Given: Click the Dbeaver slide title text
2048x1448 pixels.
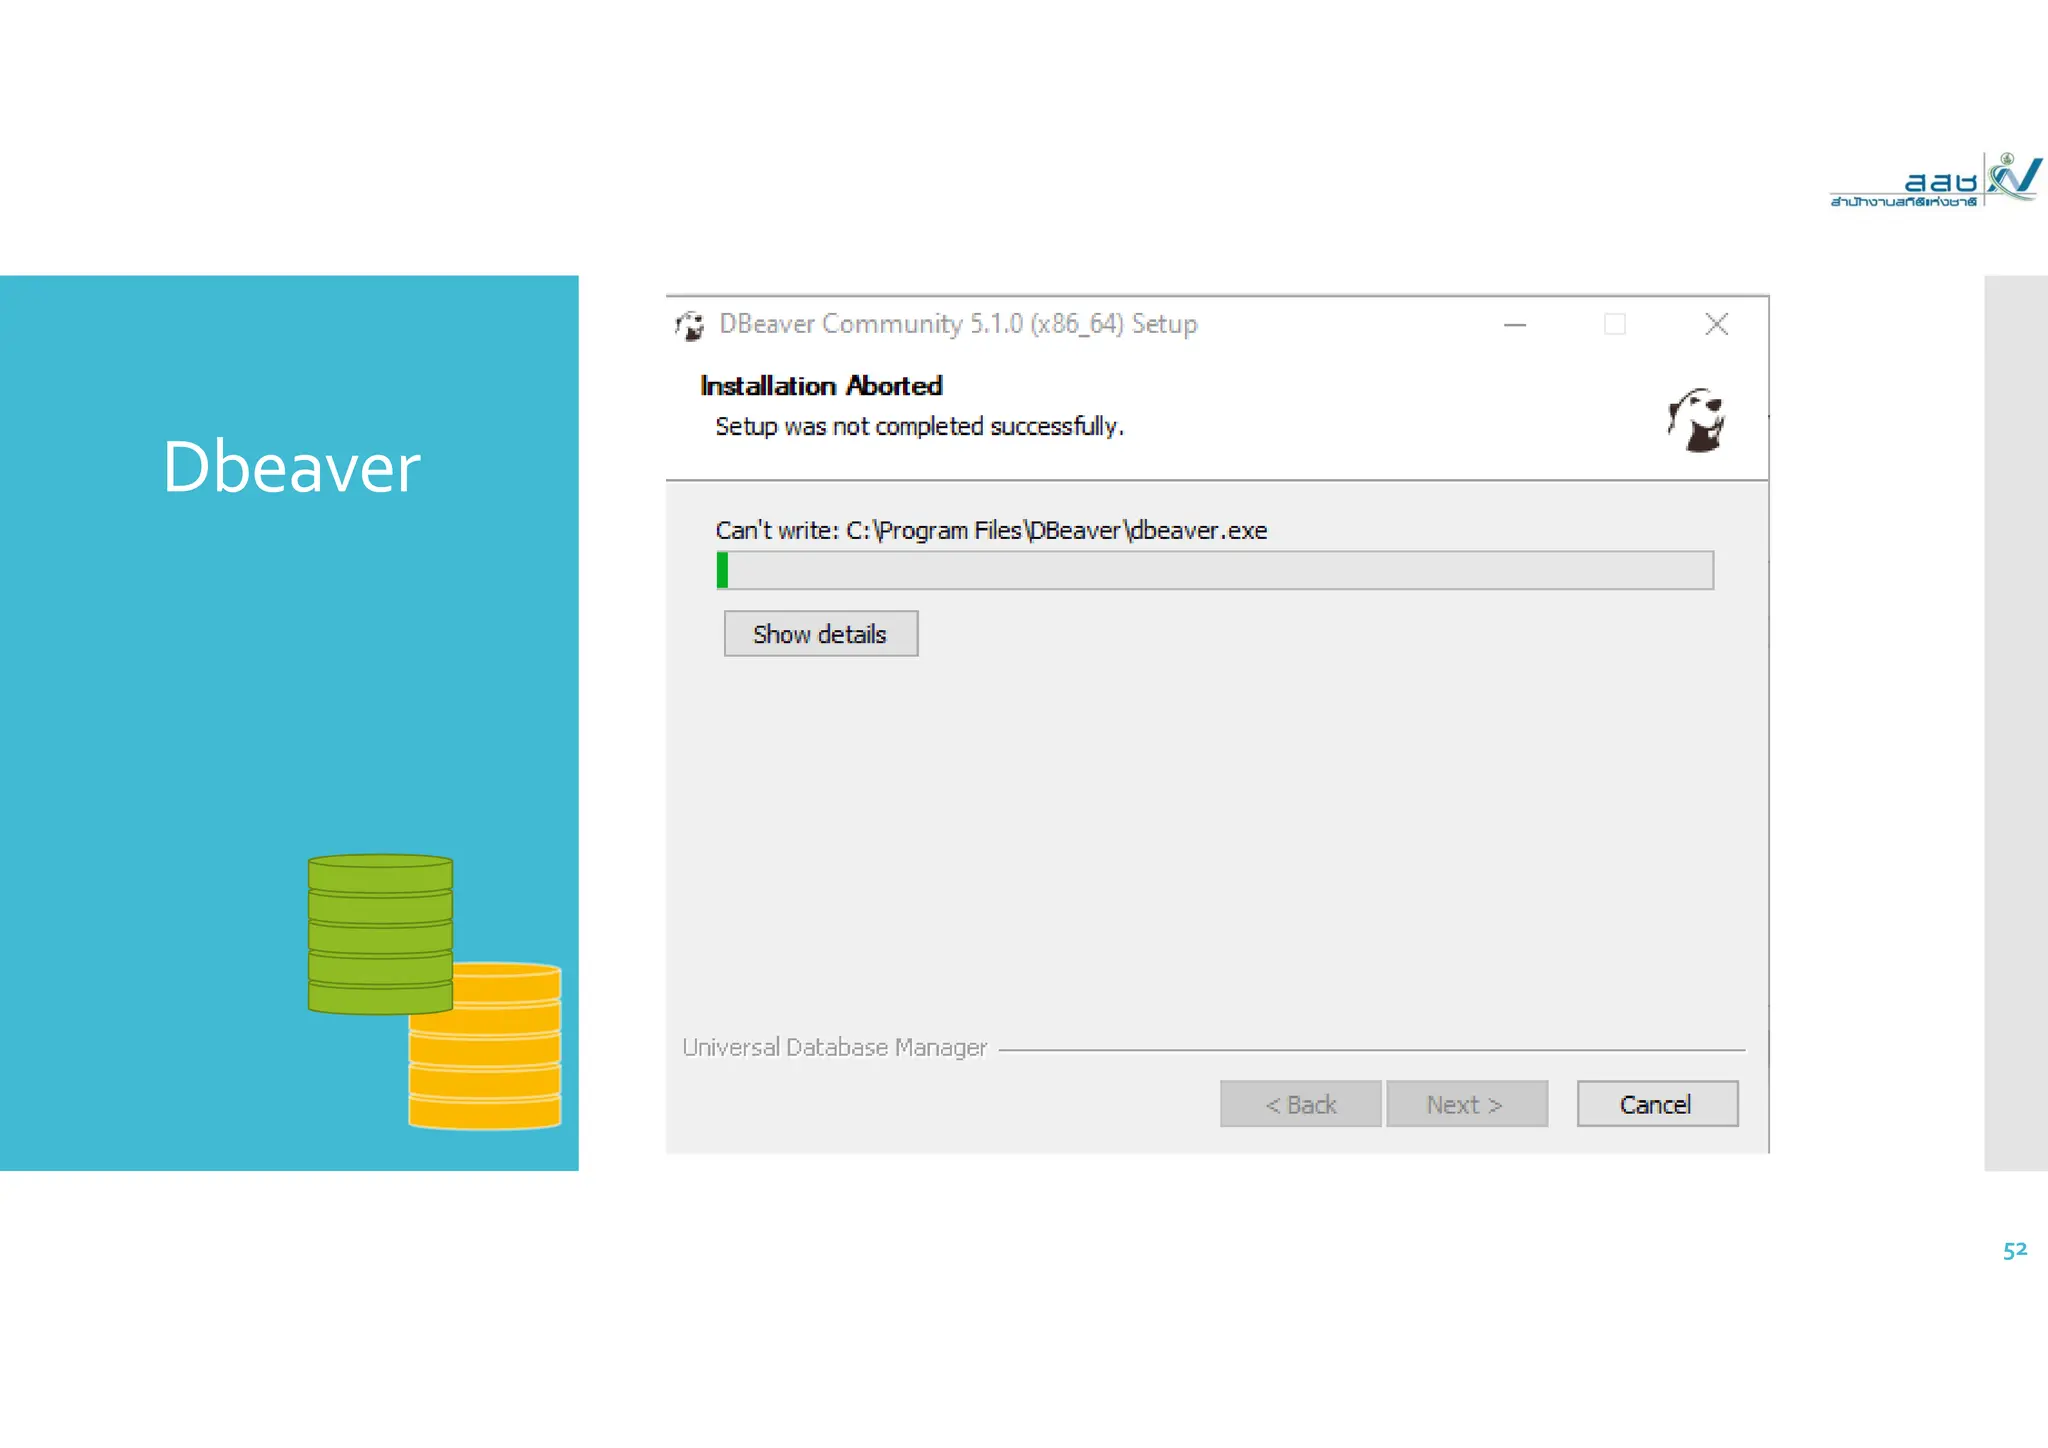Looking at the screenshot, I should [291, 467].
